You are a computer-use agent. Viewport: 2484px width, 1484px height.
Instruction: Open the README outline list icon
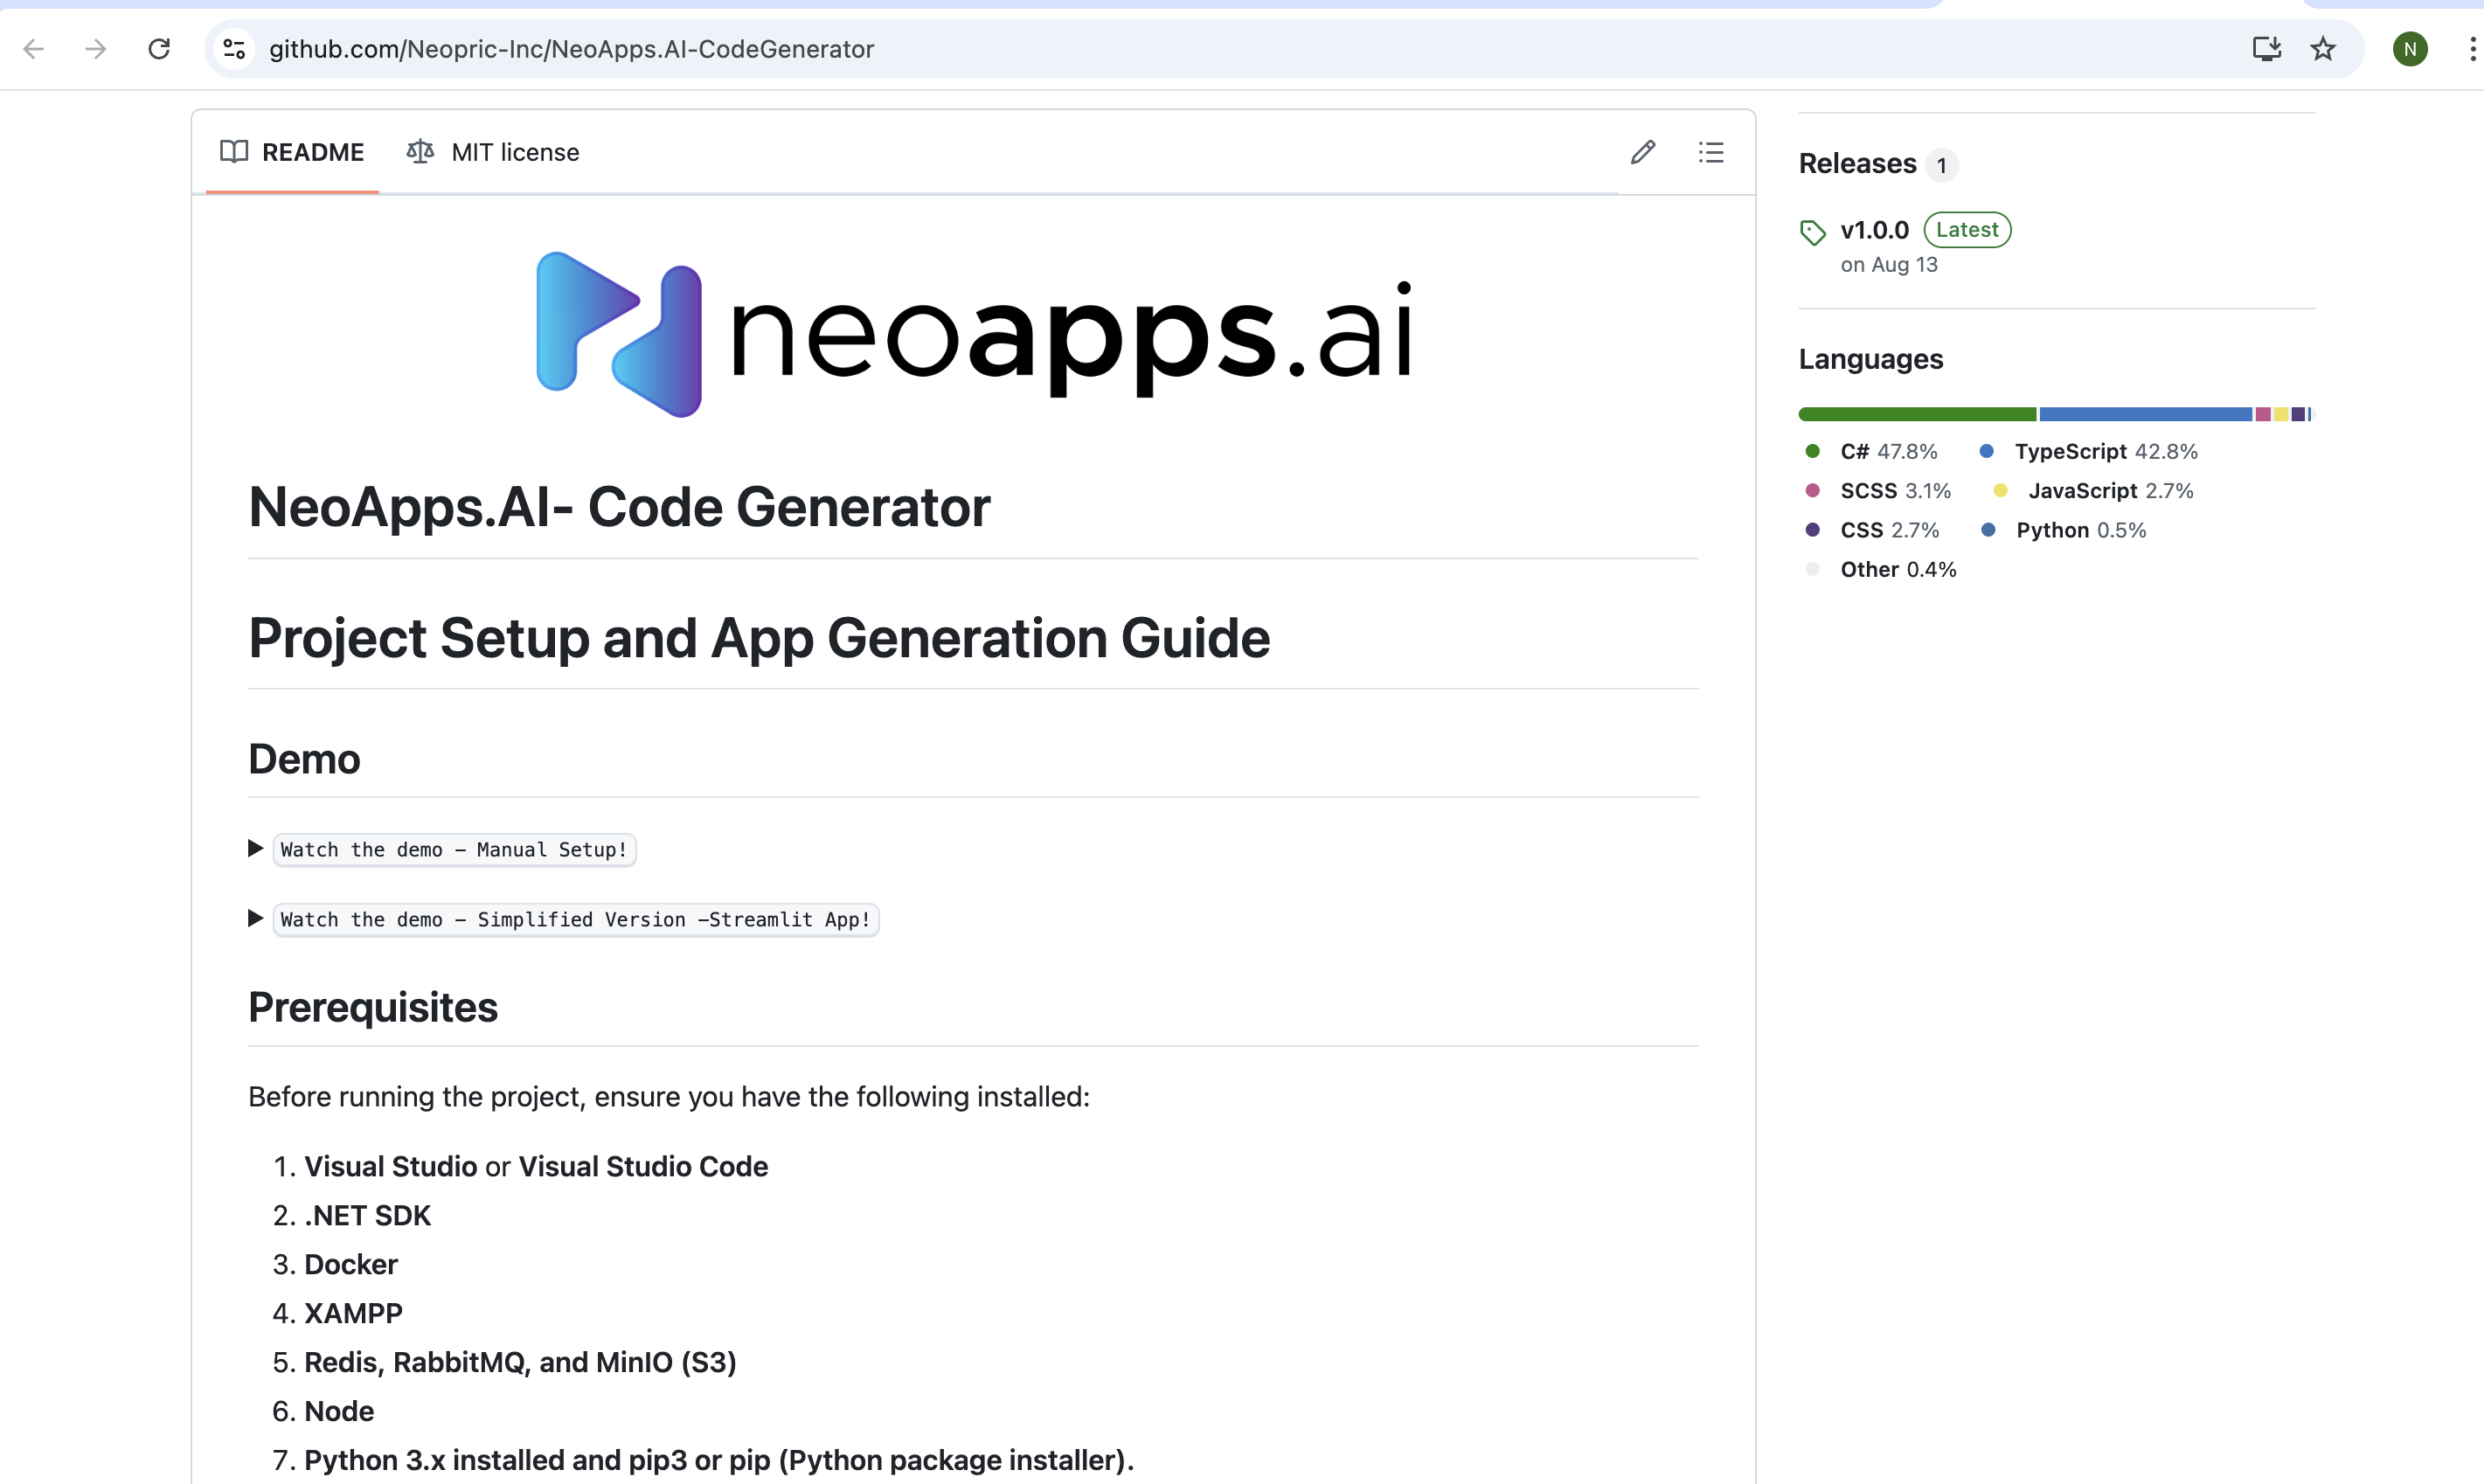(1711, 152)
